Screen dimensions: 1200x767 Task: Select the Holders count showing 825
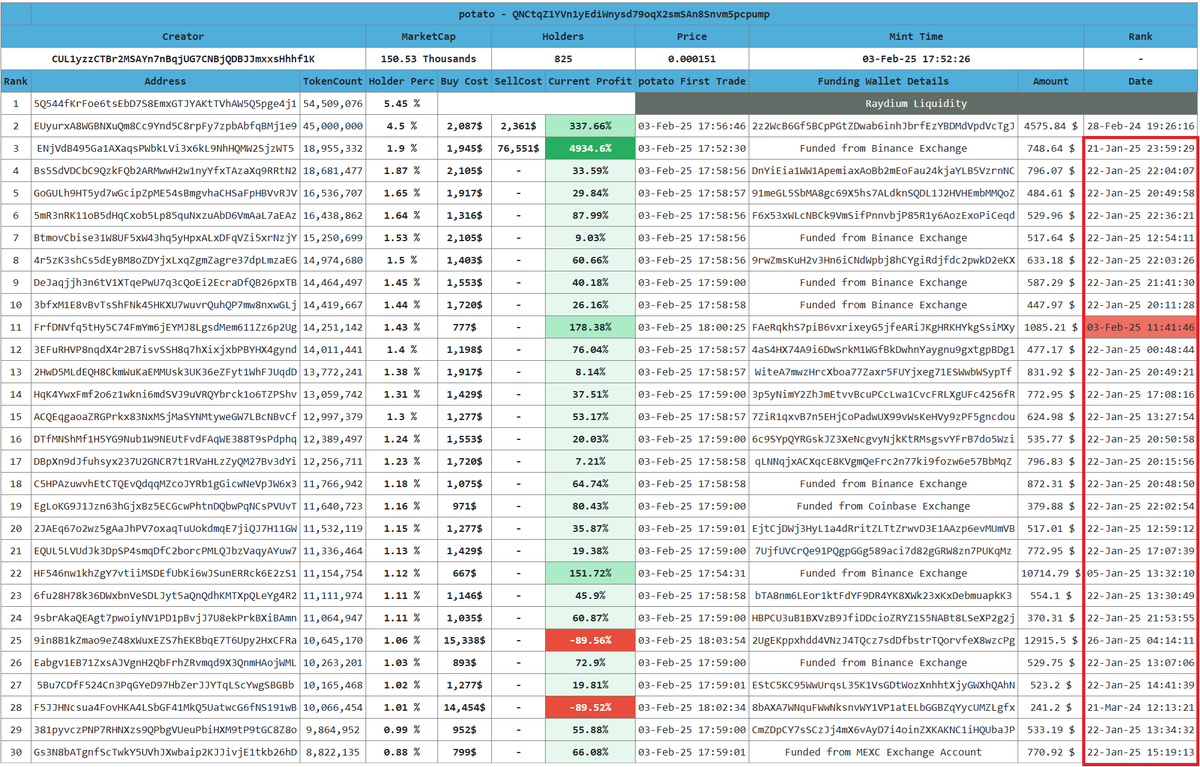[x=563, y=58]
